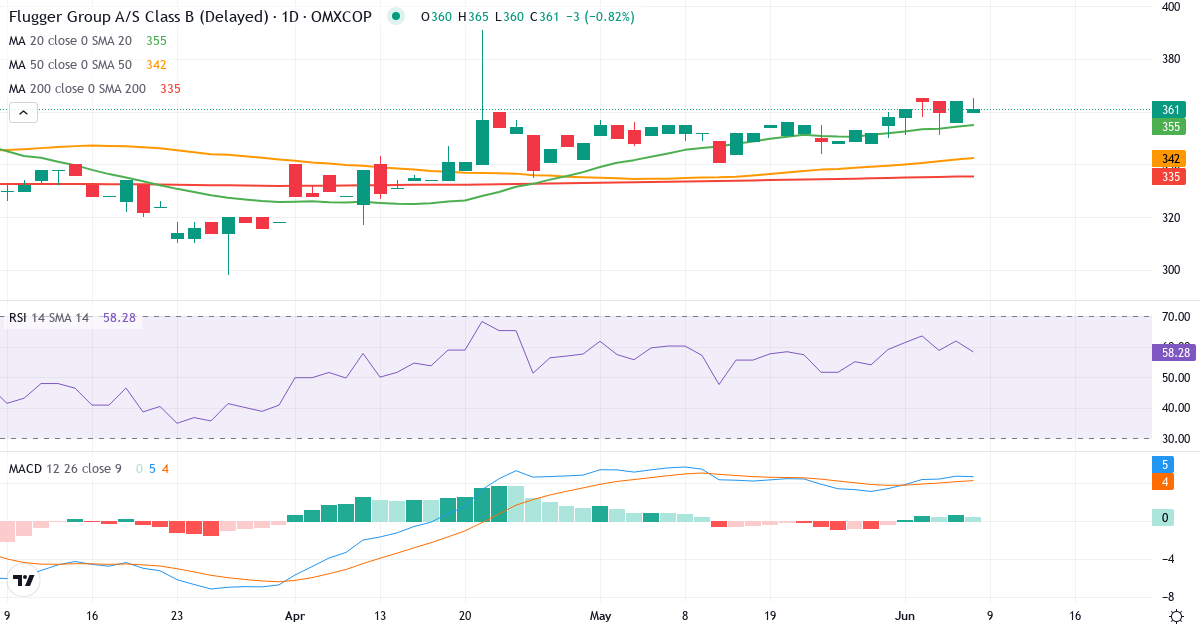Viewport: 1200px width, 630px height.
Task: Click the 400 price axis label
Action: 1171,7
